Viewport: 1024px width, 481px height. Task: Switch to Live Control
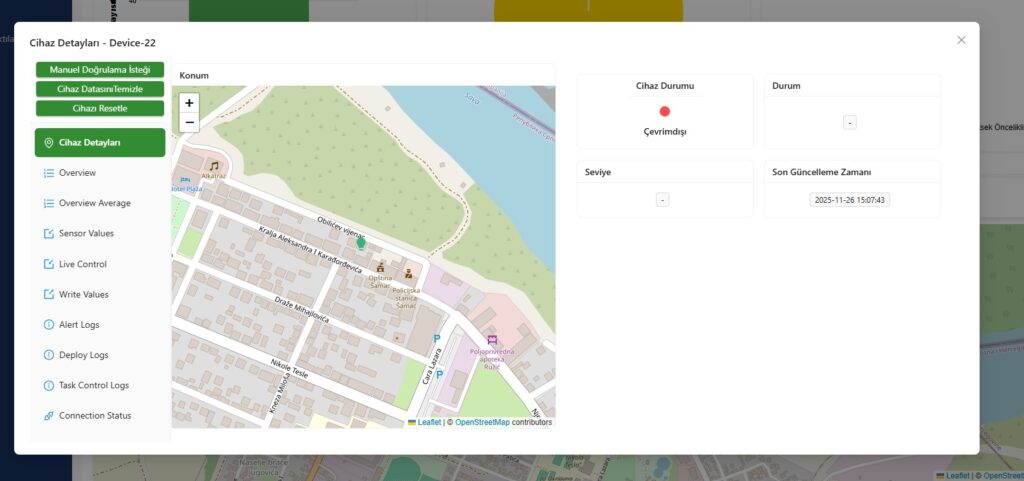(x=82, y=264)
